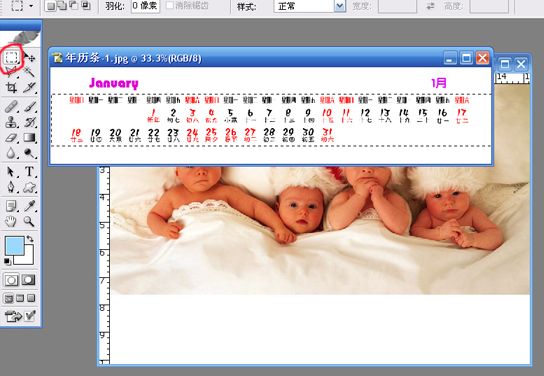Image resolution: width=544 pixels, height=376 pixels.
Task: Pick the Magic Wand tool
Action: pos(30,72)
